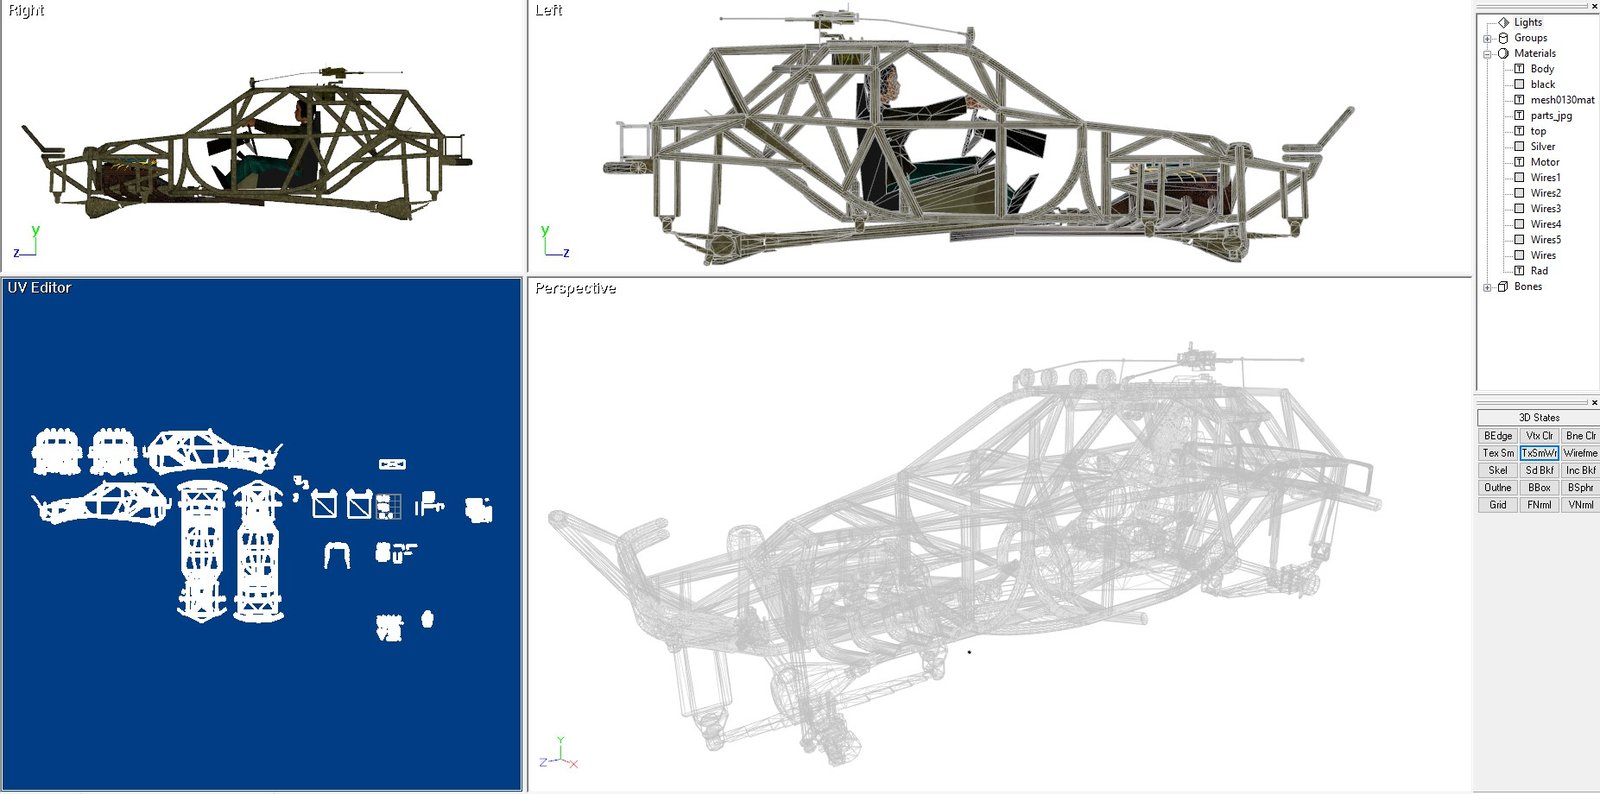Click the Motor material texture icon
Image resolution: width=1600 pixels, height=794 pixels.
click(1519, 162)
